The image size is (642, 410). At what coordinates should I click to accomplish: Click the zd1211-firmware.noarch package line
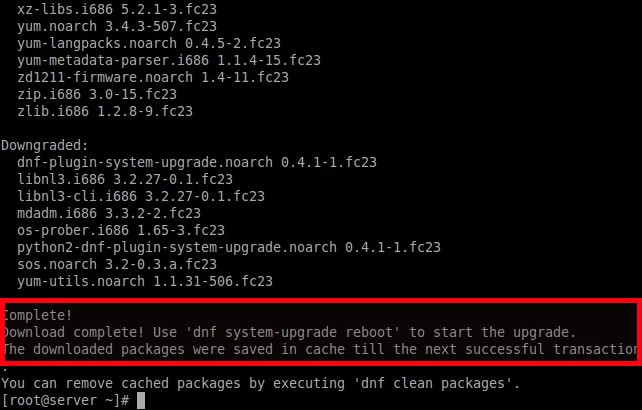pos(153,77)
